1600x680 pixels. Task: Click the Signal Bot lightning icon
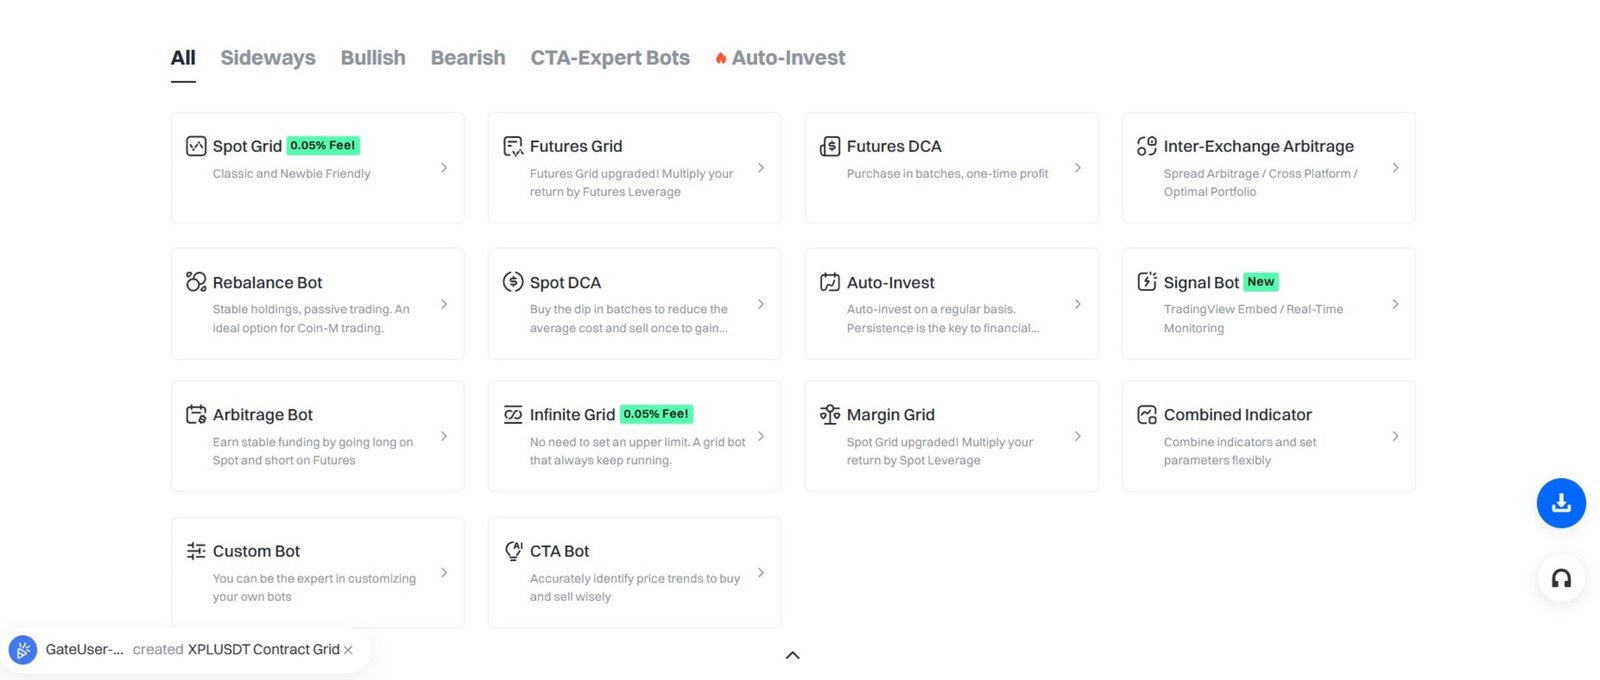click(x=1146, y=282)
